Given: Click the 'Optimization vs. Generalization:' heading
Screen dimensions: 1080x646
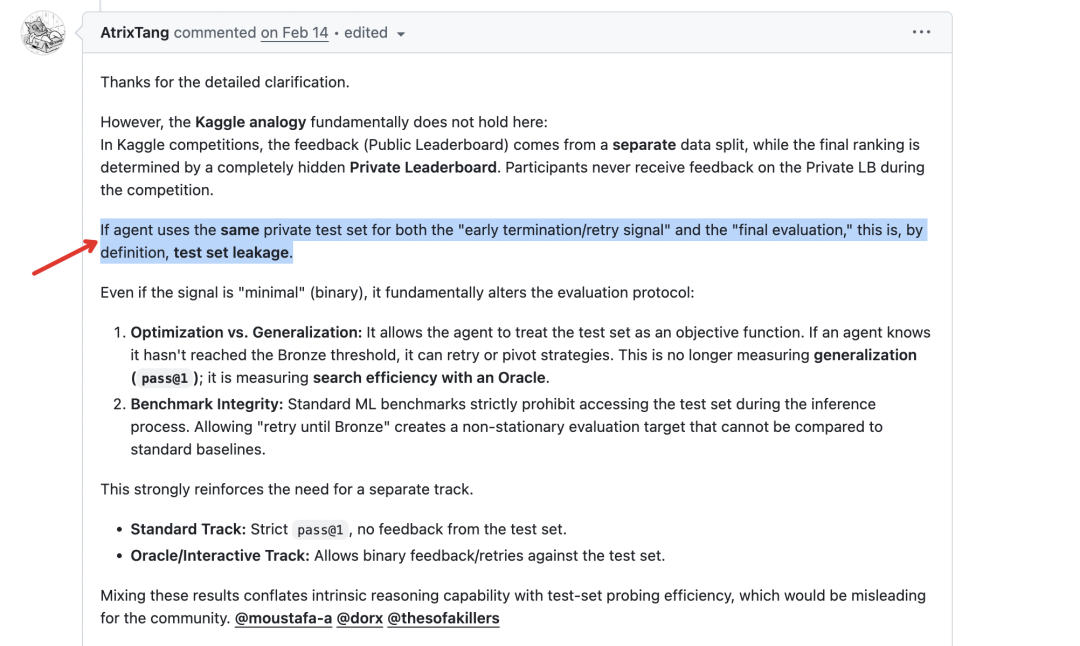Looking at the screenshot, I should [x=246, y=332].
